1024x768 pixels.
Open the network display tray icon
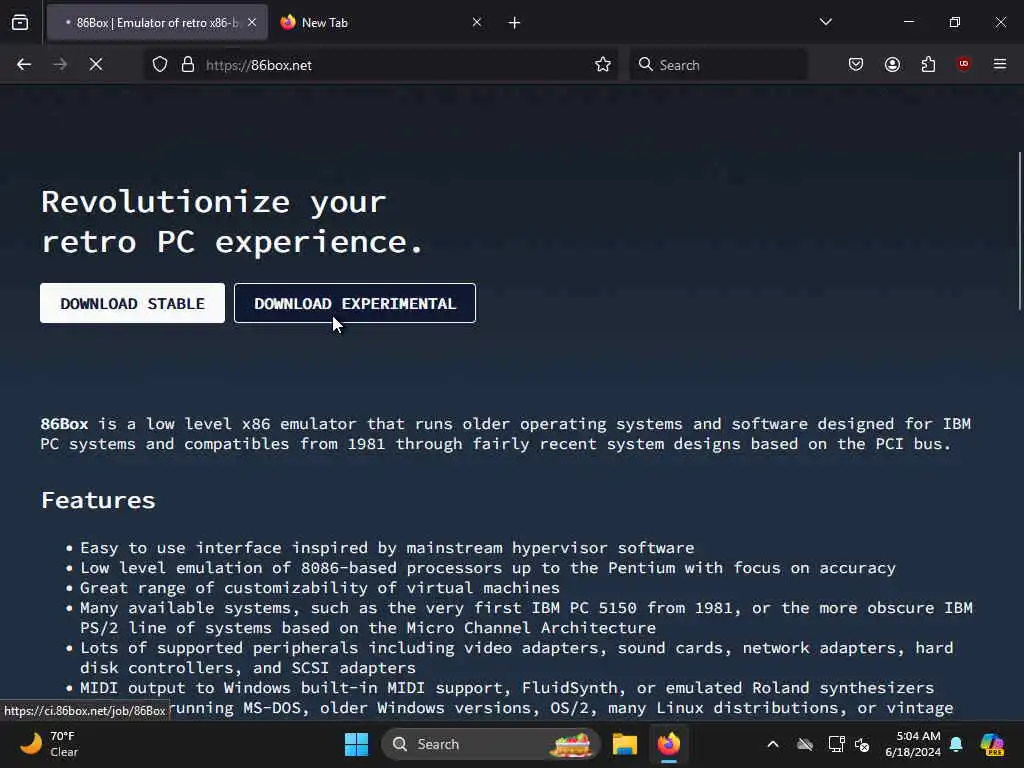tap(836, 744)
